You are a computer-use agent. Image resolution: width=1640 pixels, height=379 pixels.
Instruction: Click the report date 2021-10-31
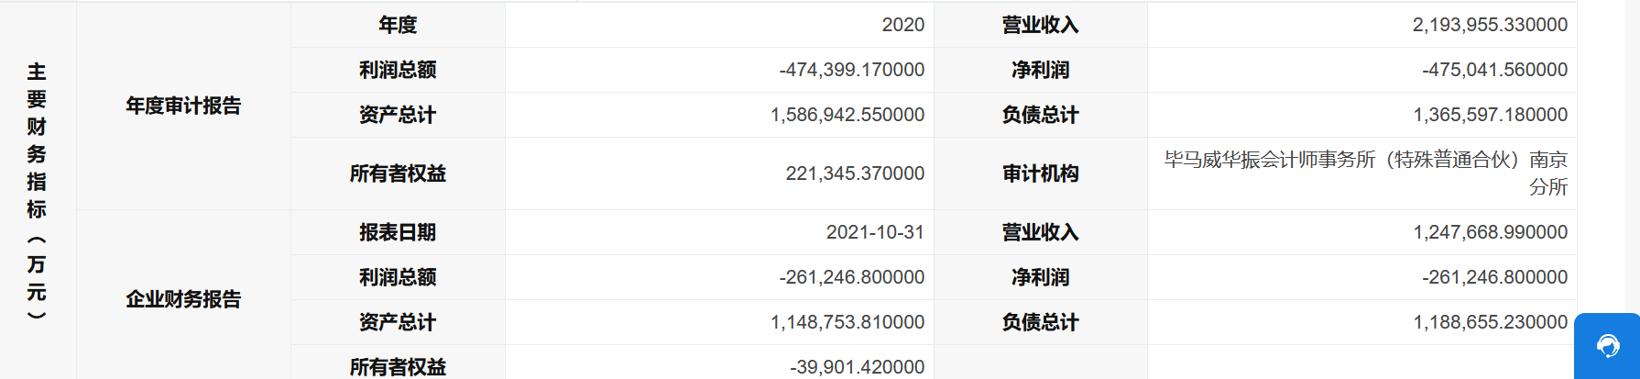pyautogui.click(x=875, y=233)
